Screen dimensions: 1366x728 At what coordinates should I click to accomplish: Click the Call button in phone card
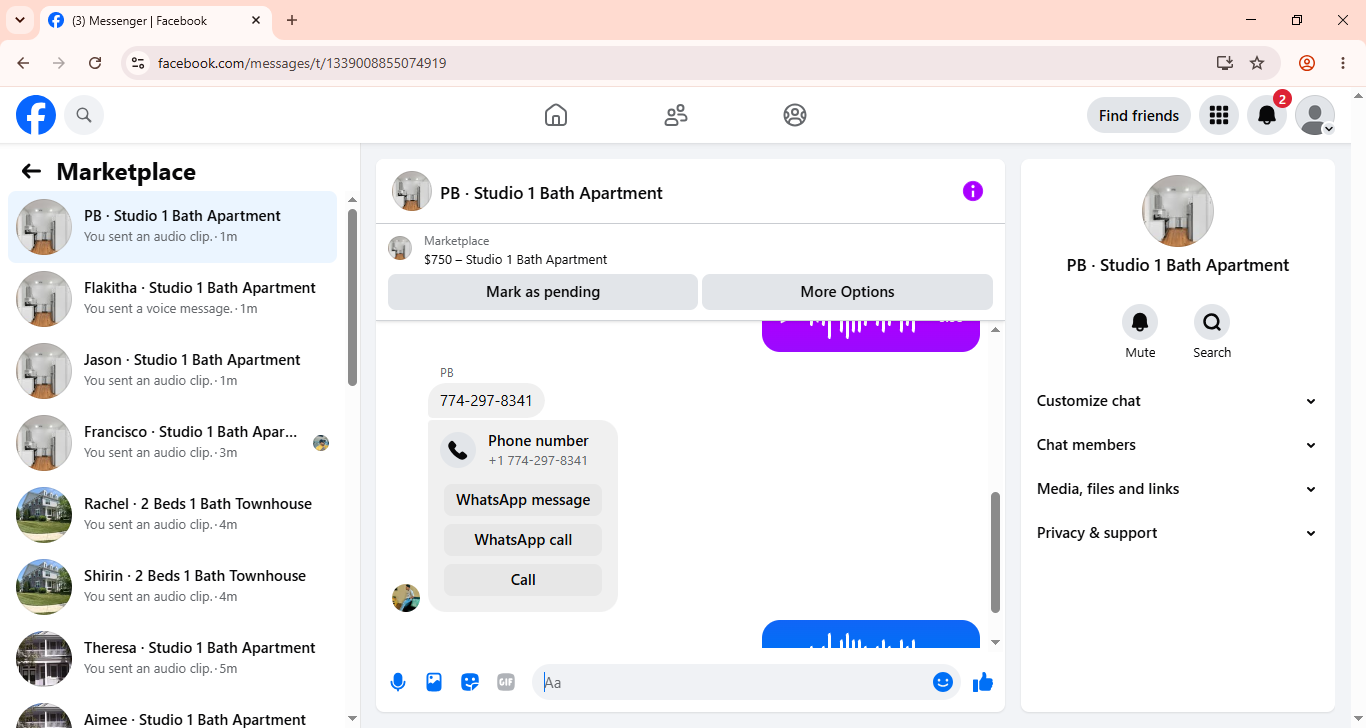(x=523, y=580)
